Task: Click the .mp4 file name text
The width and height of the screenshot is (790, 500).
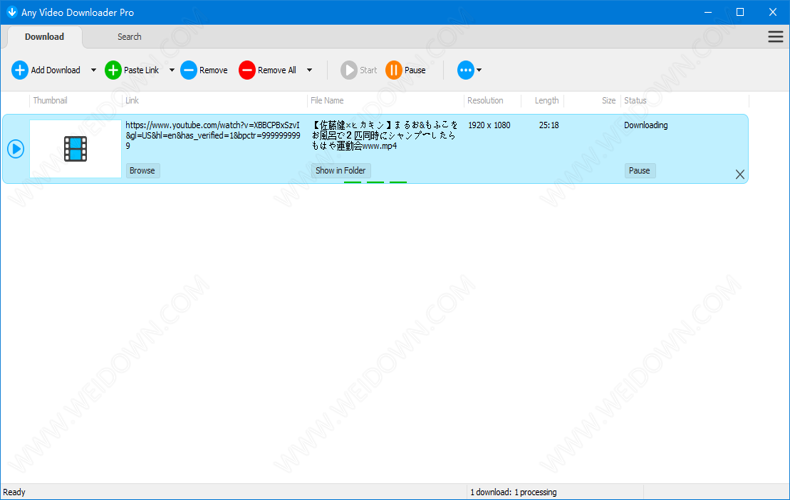Action: point(385,135)
